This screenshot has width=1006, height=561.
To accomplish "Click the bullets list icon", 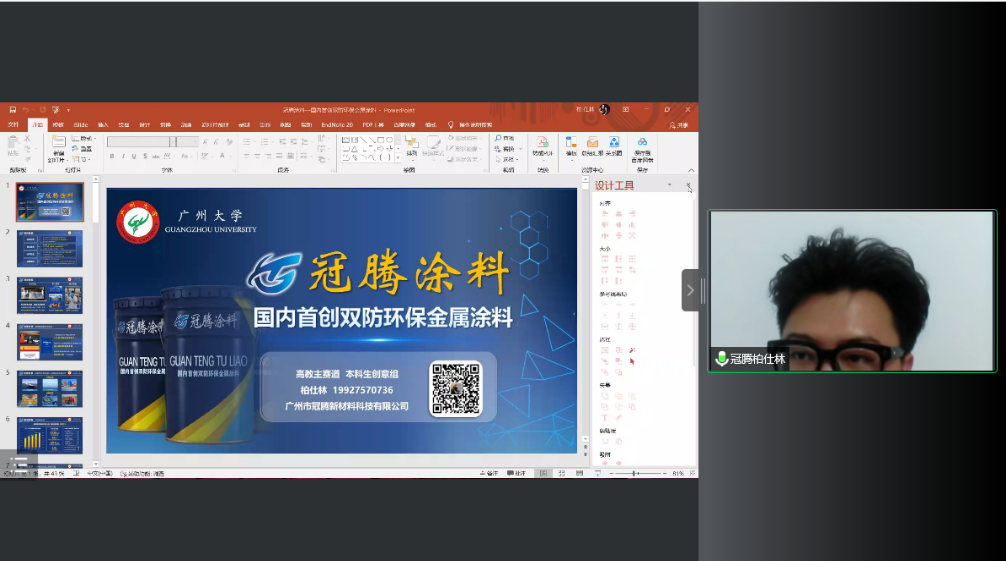I will [x=246, y=142].
